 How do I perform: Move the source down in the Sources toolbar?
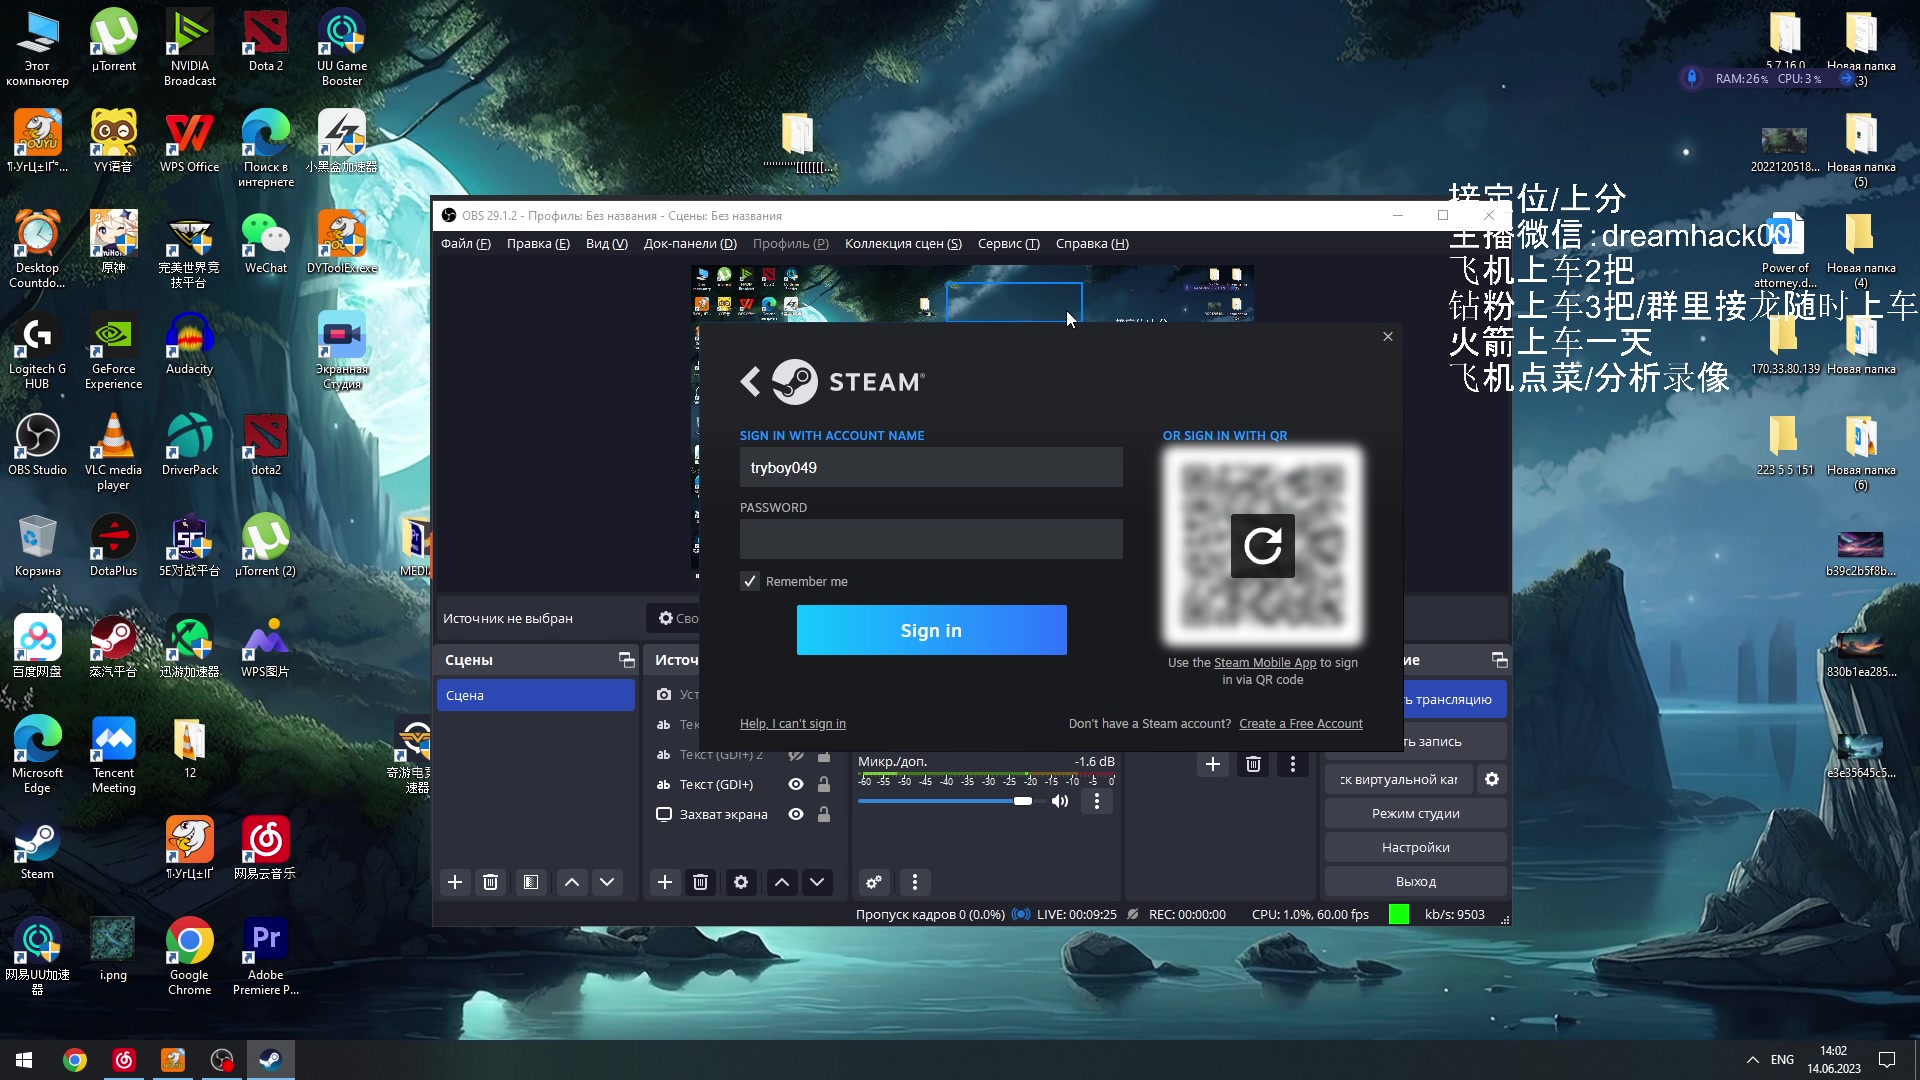(x=817, y=882)
